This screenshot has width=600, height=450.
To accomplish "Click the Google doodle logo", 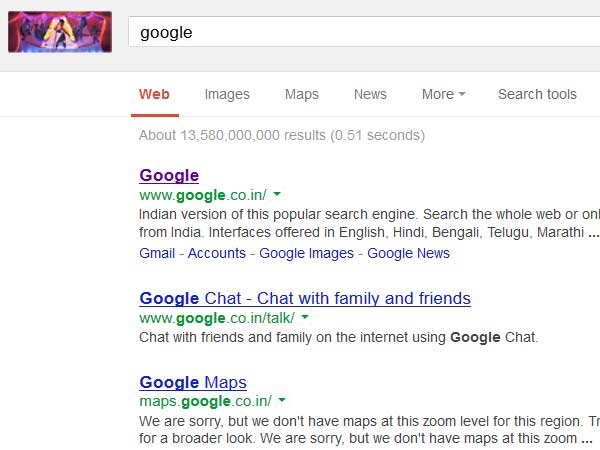I will click(x=59, y=32).
